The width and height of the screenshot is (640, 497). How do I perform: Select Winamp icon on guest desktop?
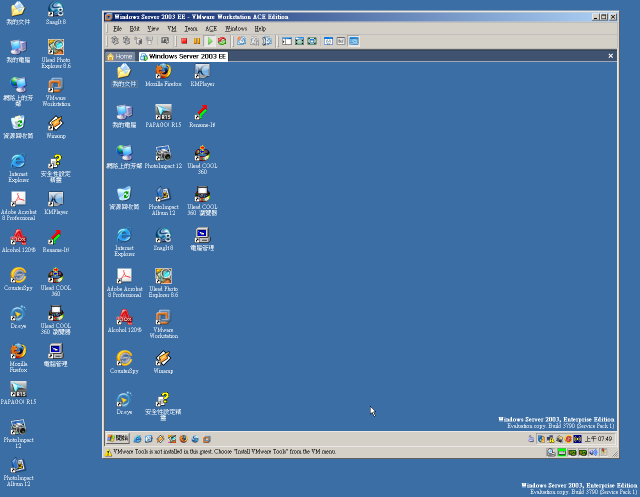[x=163, y=362]
